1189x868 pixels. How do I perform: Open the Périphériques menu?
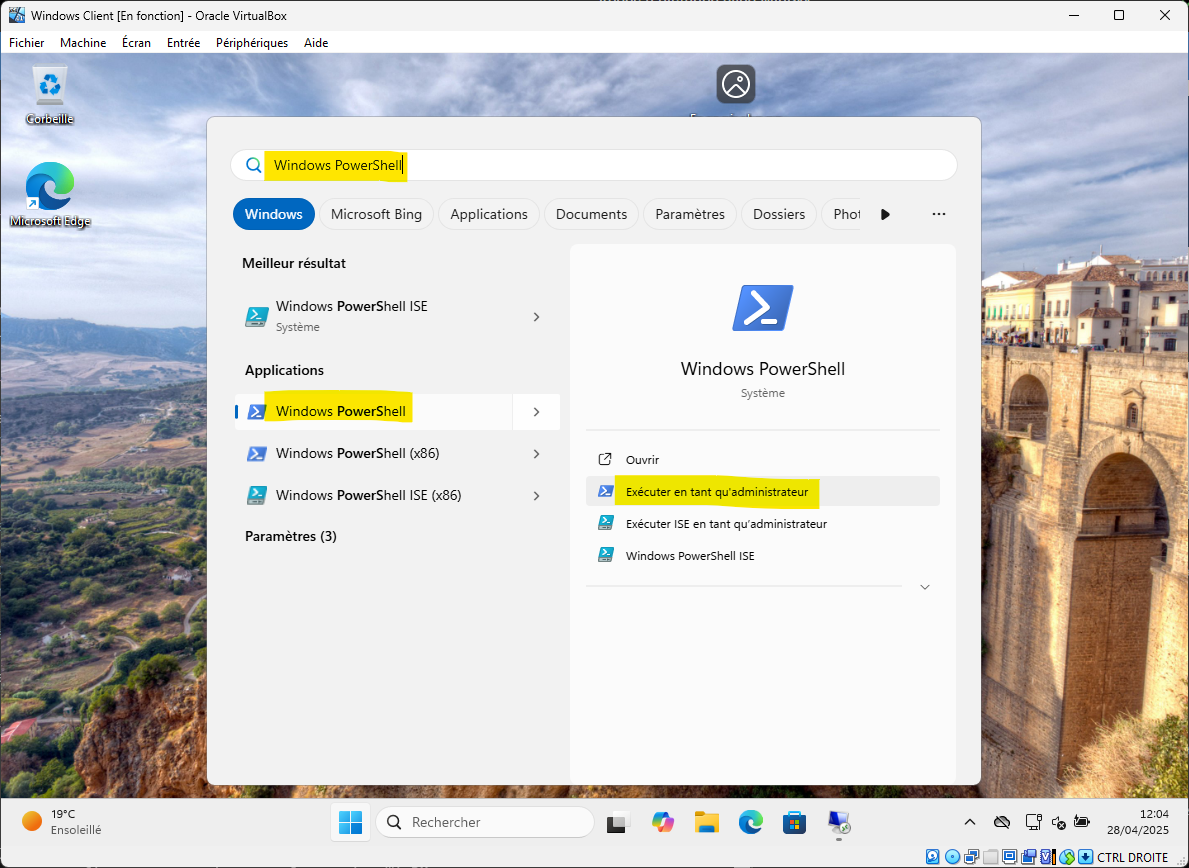(251, 43)
